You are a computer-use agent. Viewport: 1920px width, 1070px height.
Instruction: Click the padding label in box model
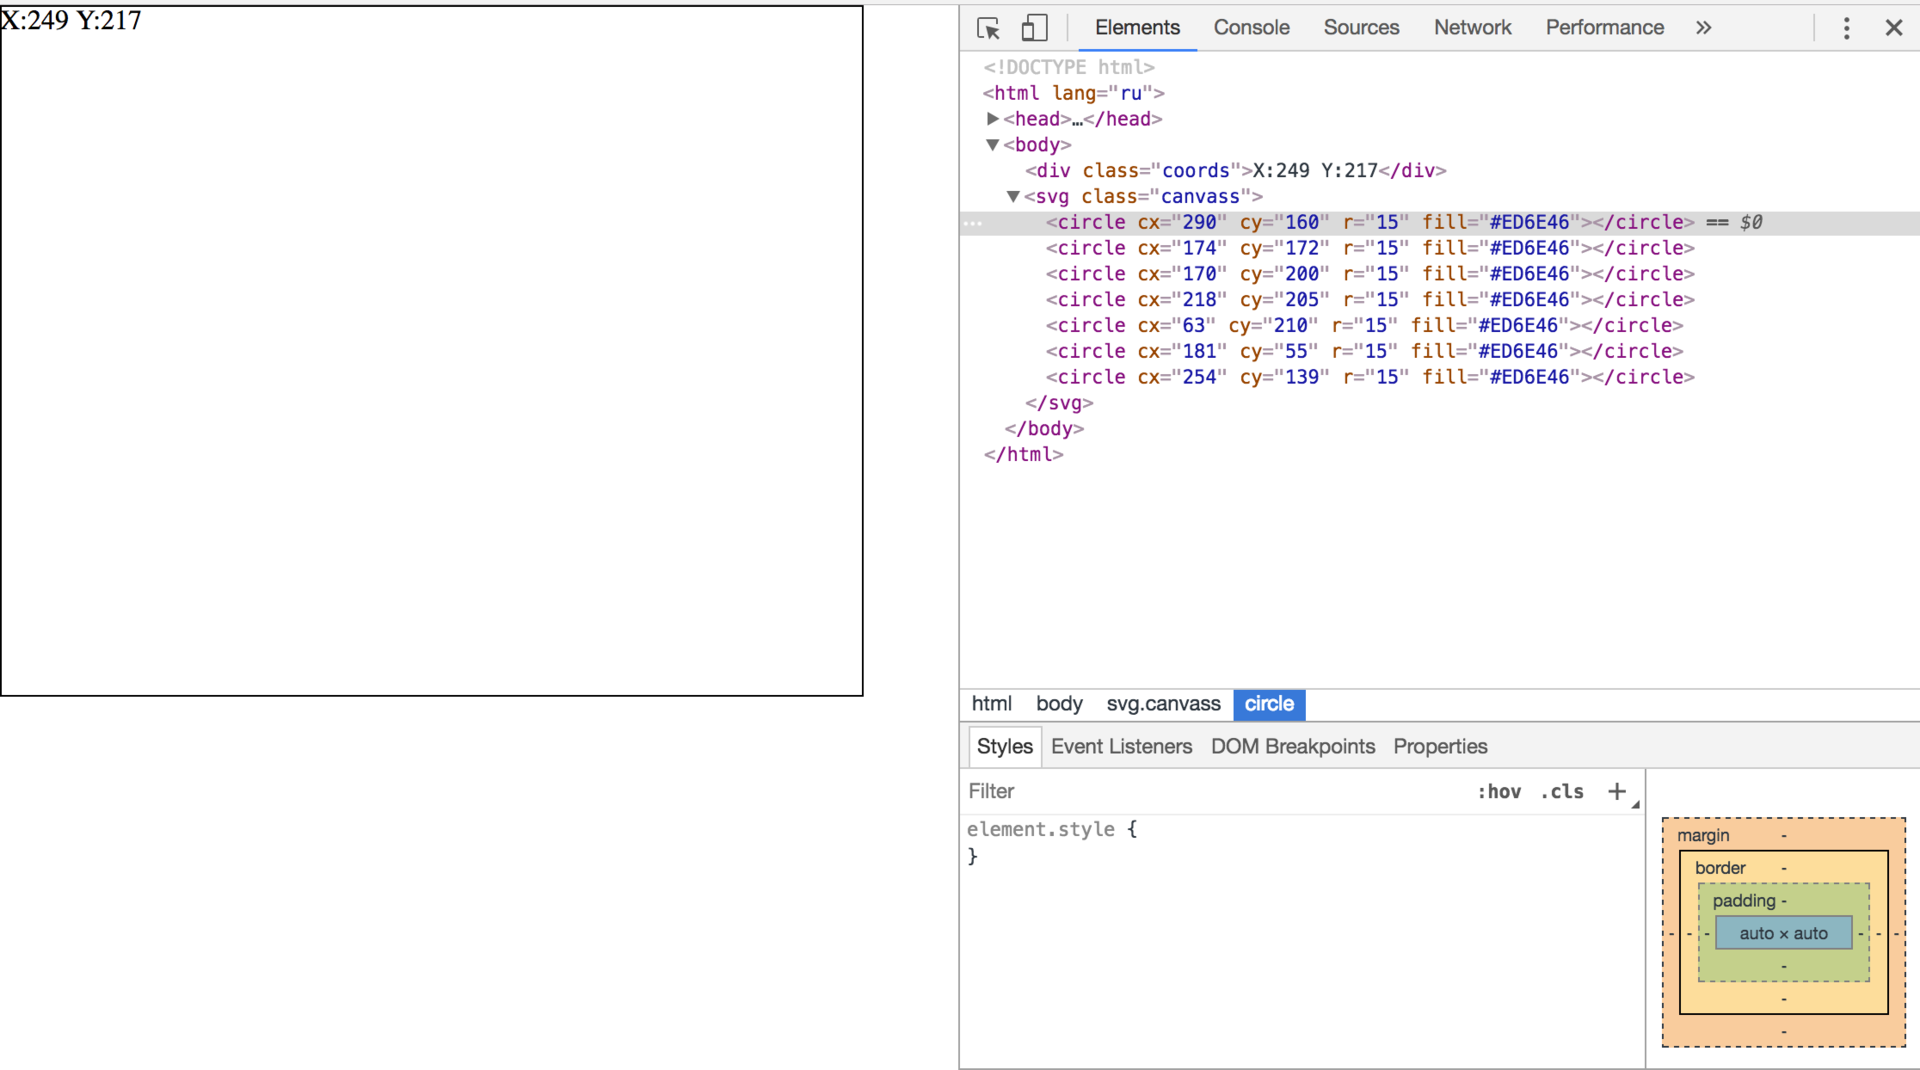click(x=1744, y=900)
